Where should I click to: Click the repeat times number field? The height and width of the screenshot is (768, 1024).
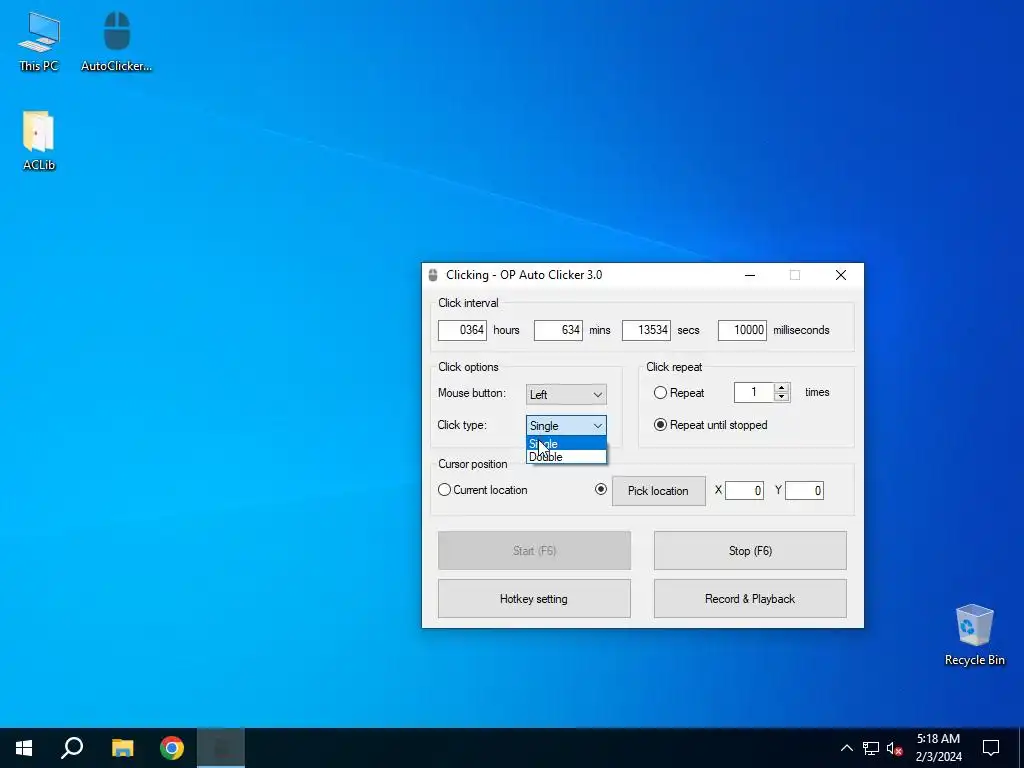tap(754, 392)
